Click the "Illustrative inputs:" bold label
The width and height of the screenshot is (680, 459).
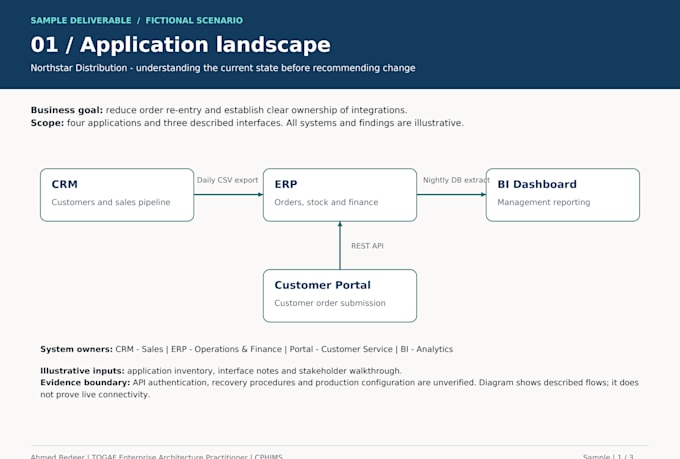tap(82, 371)
